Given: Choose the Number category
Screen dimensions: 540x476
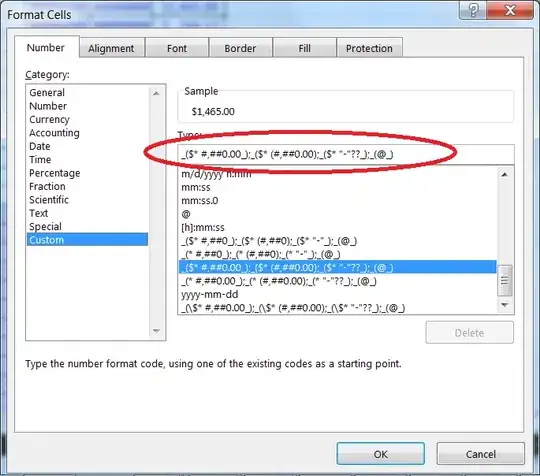Looking at the screenshot, I should tap(87, 106).
